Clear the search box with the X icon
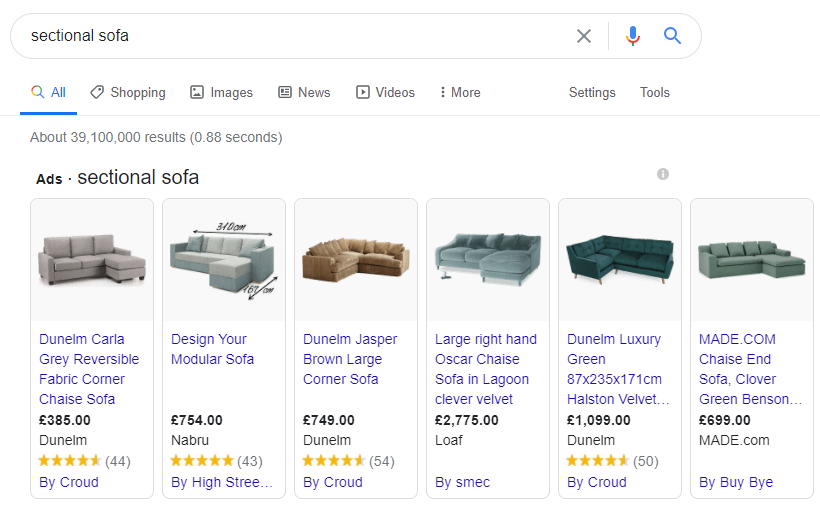 (584, 36)
